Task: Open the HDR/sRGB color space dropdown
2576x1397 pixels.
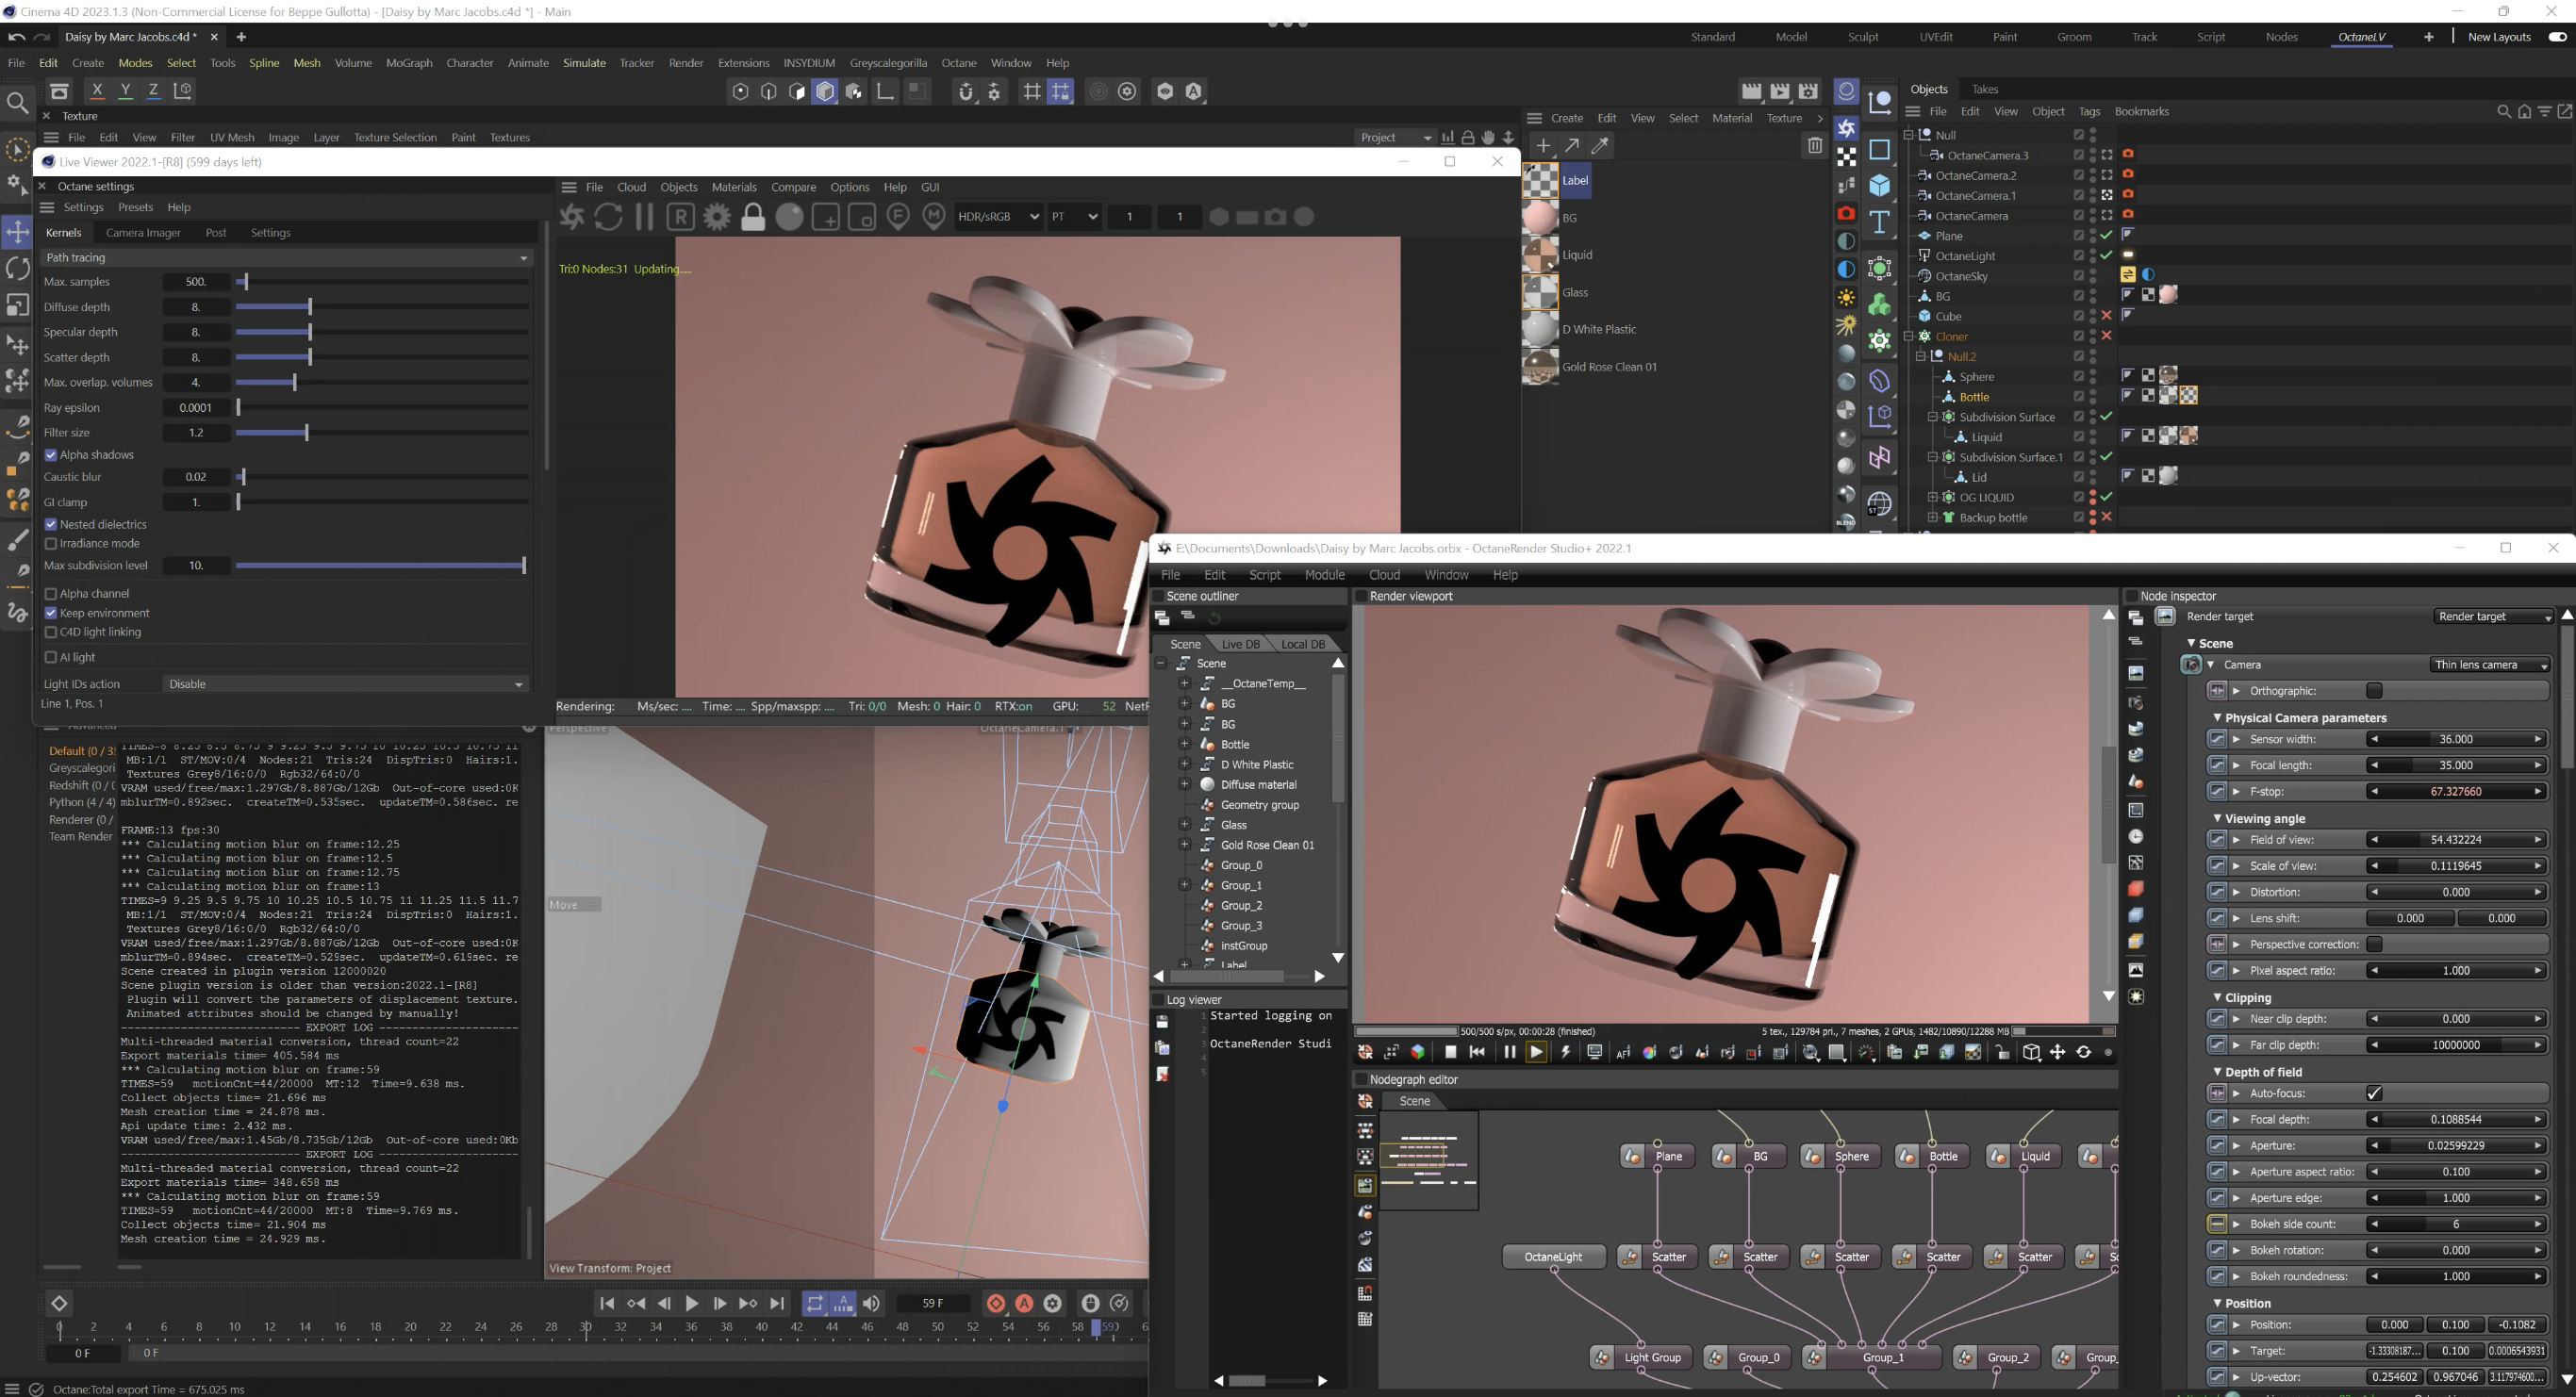Action: pyautogui.click(x=997, y=217)
